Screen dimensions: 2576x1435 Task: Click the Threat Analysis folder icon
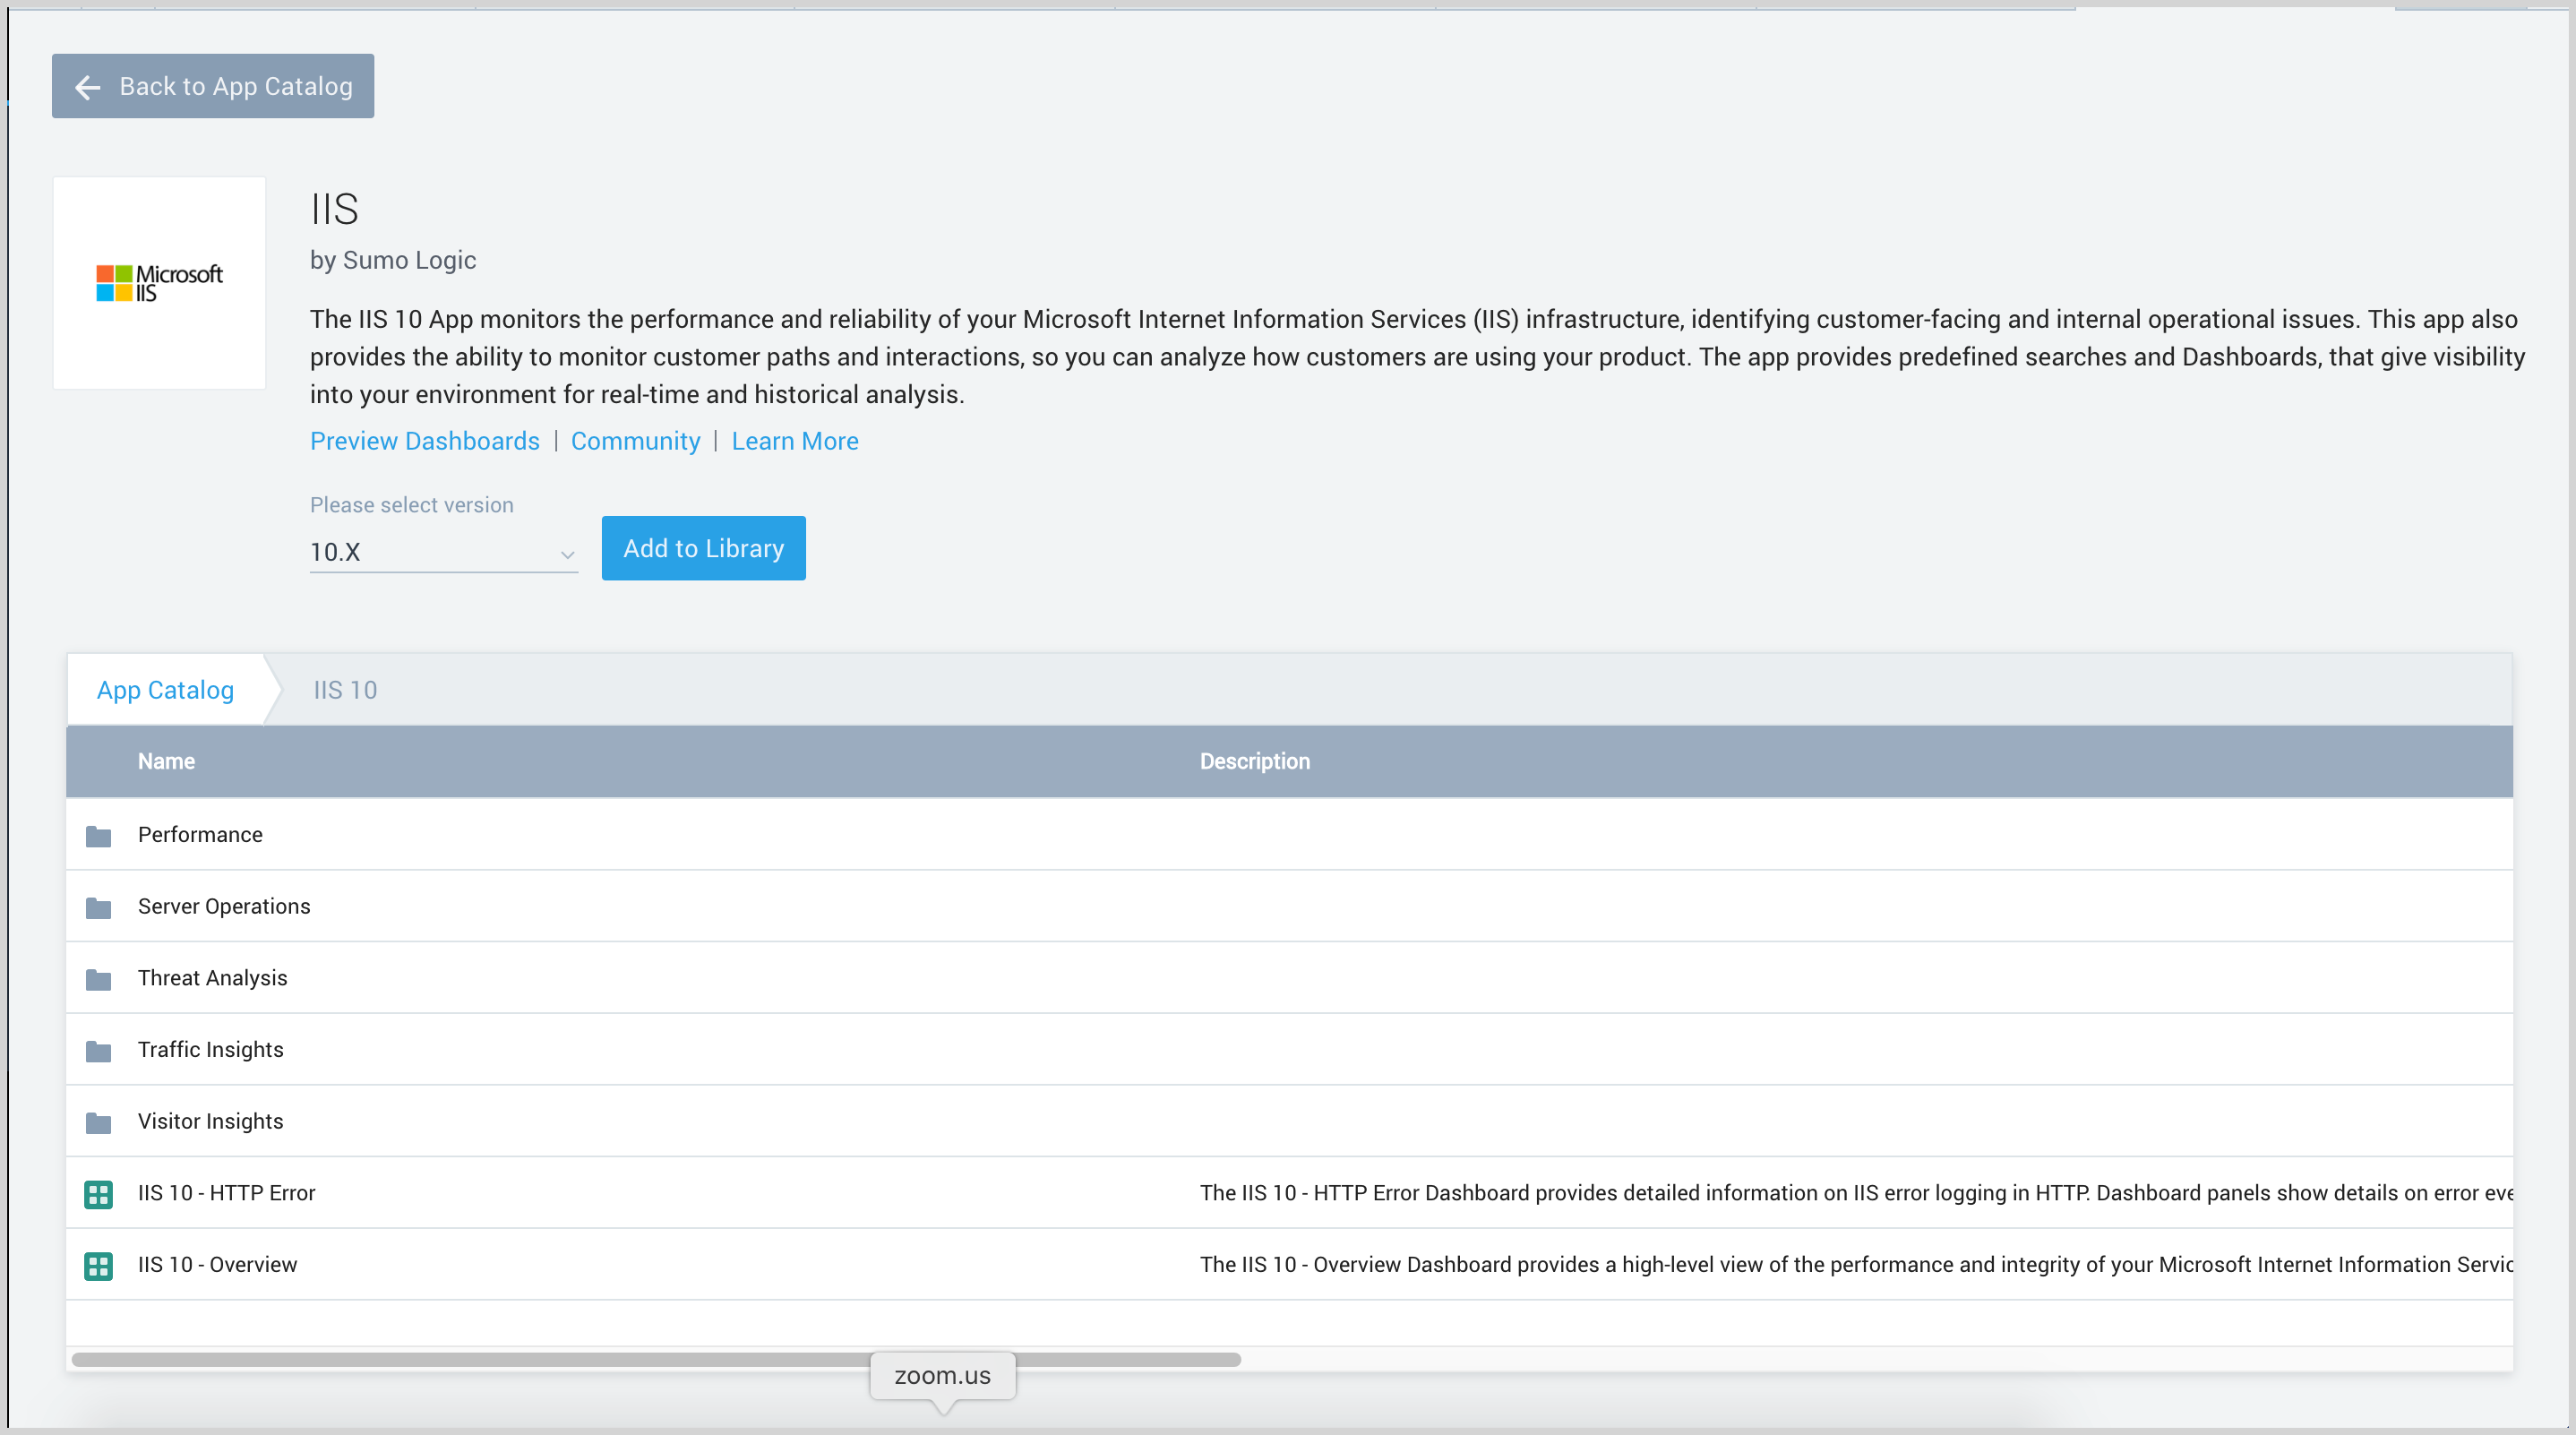coord(98,979)
